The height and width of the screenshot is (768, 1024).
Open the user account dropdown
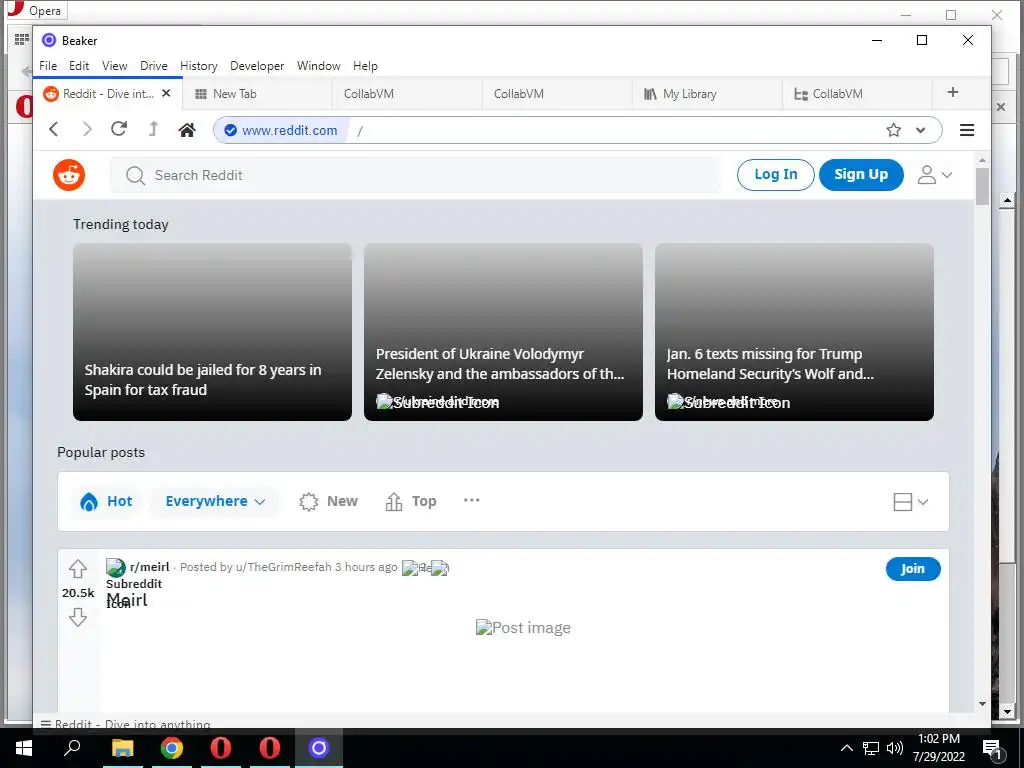(935, 174)
